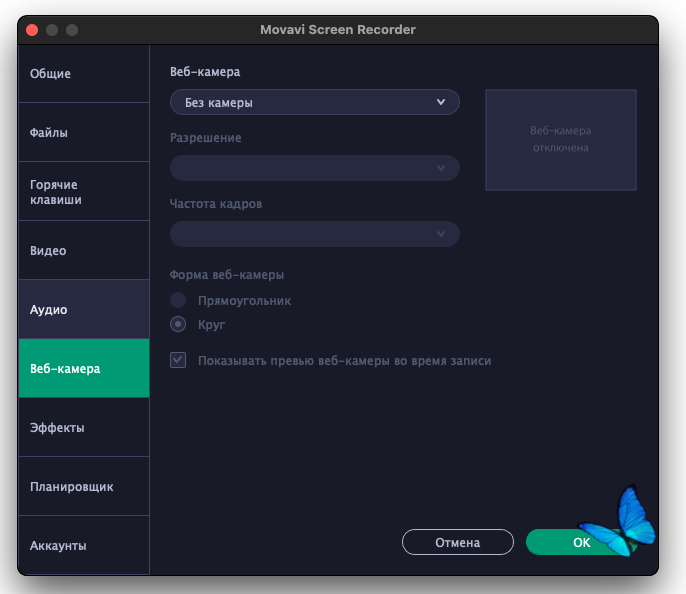Open the Общие settings tab
Image resolution: width=686 pixels, height=594 pixels.
84,73
